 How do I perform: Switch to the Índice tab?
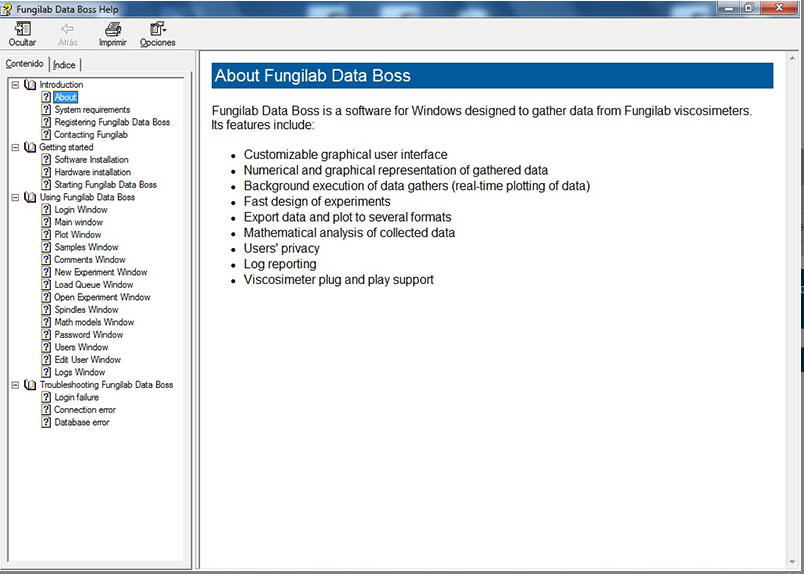64,64
